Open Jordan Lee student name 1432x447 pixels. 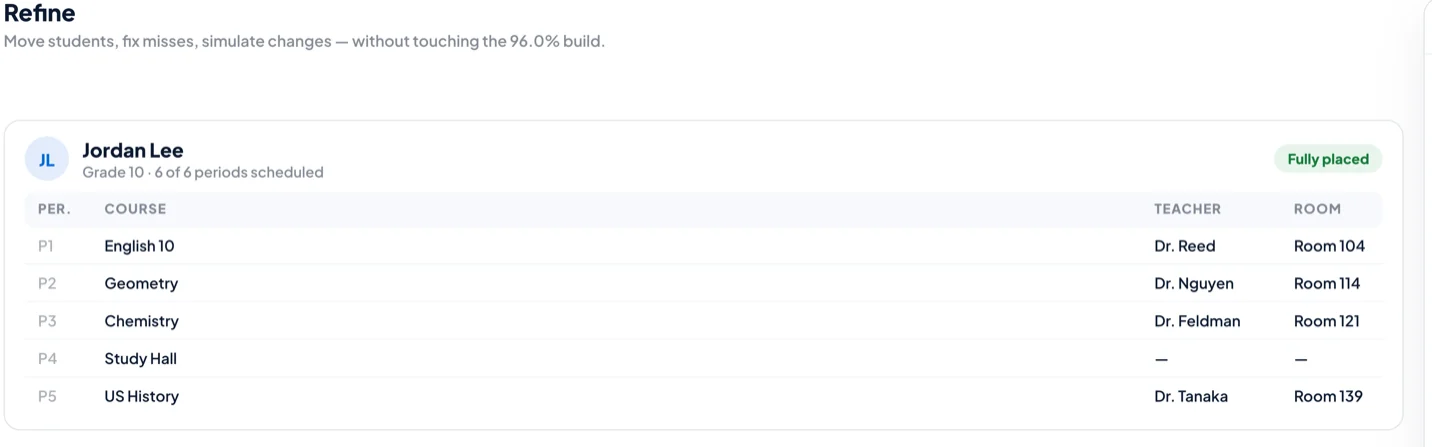[132, 150]
